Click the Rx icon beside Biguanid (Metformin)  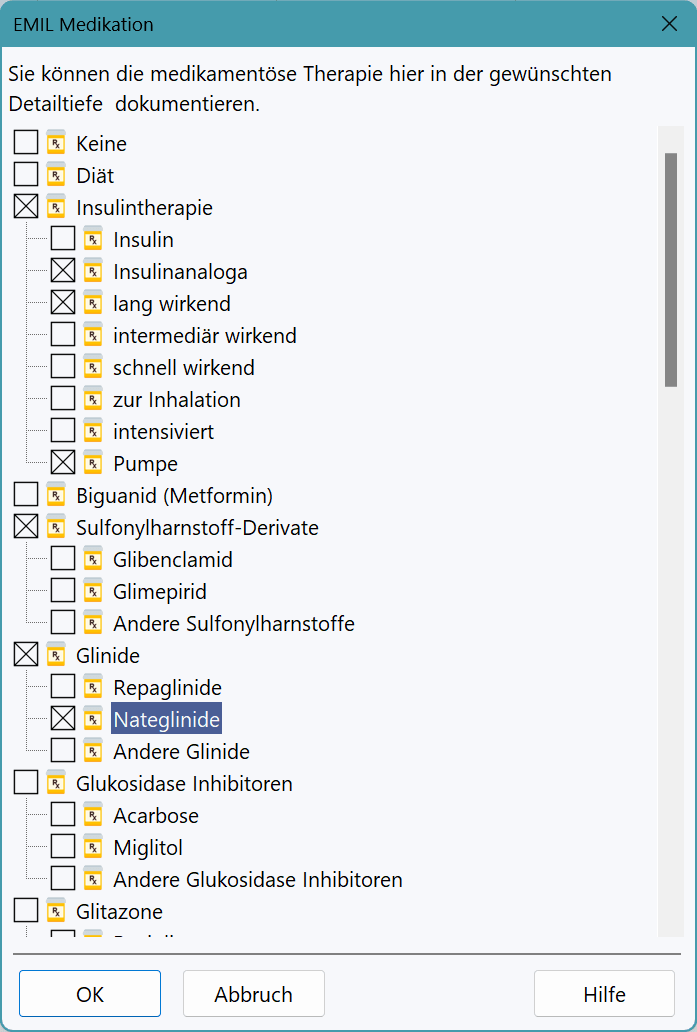56,495
